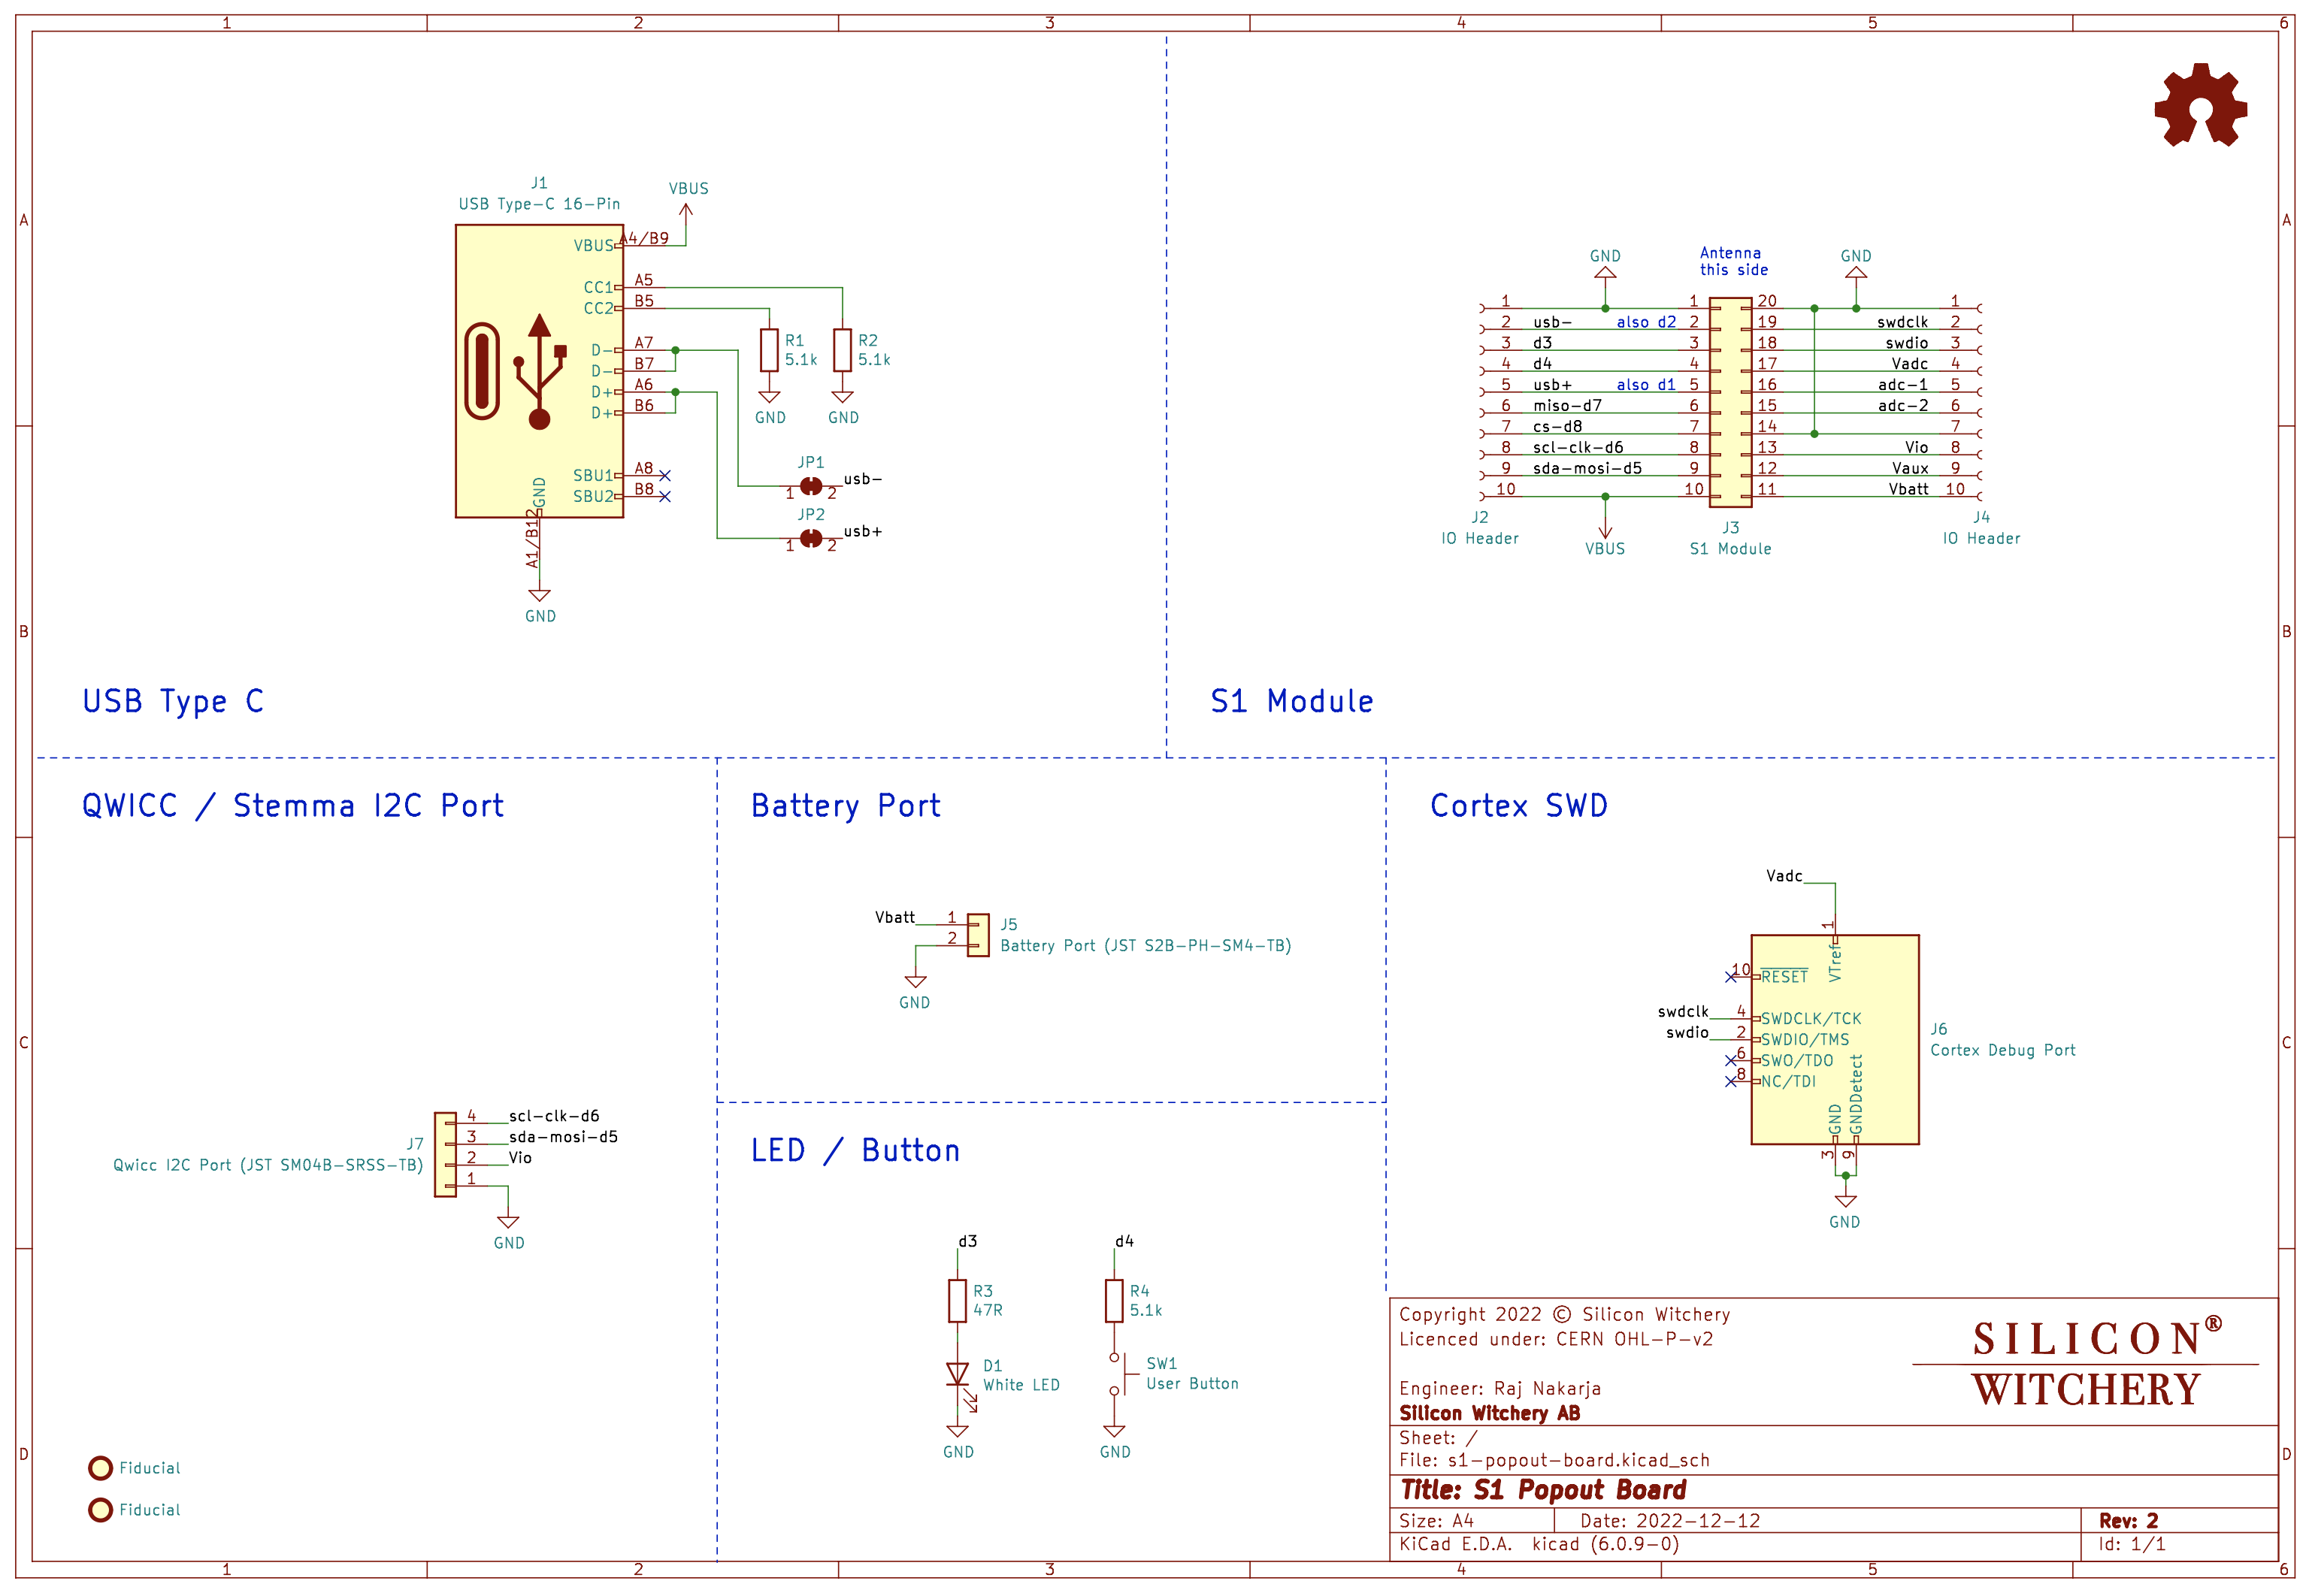2309x1596 pixels.
Task: Click 'Title: S1 Popout Board' in title block
Action: click(x=1543, y=1490)
